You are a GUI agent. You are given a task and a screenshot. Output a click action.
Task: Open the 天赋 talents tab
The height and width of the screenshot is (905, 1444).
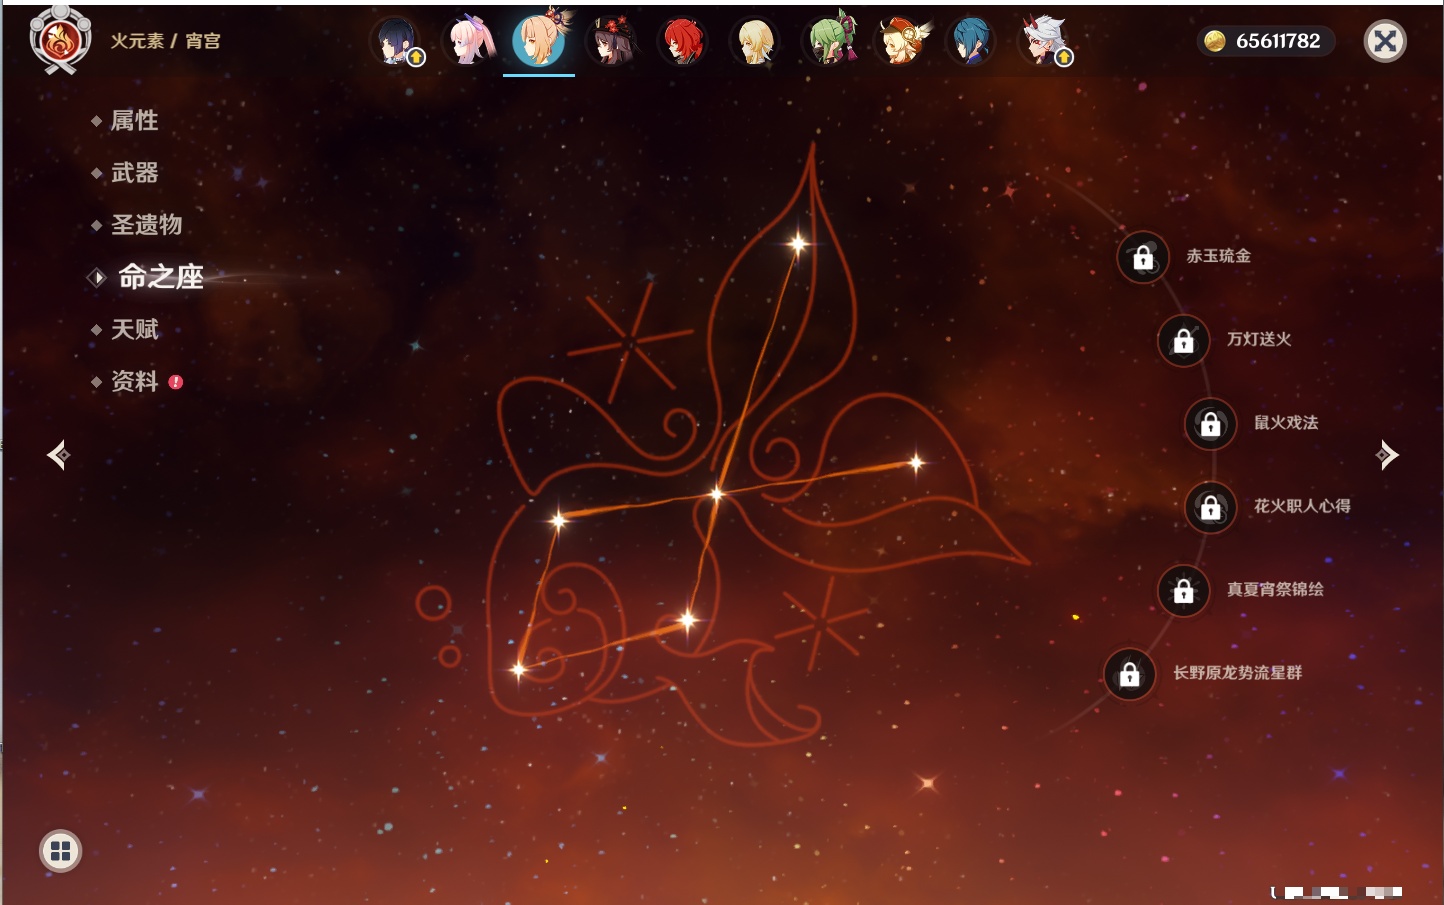click(x=134, y=329)
